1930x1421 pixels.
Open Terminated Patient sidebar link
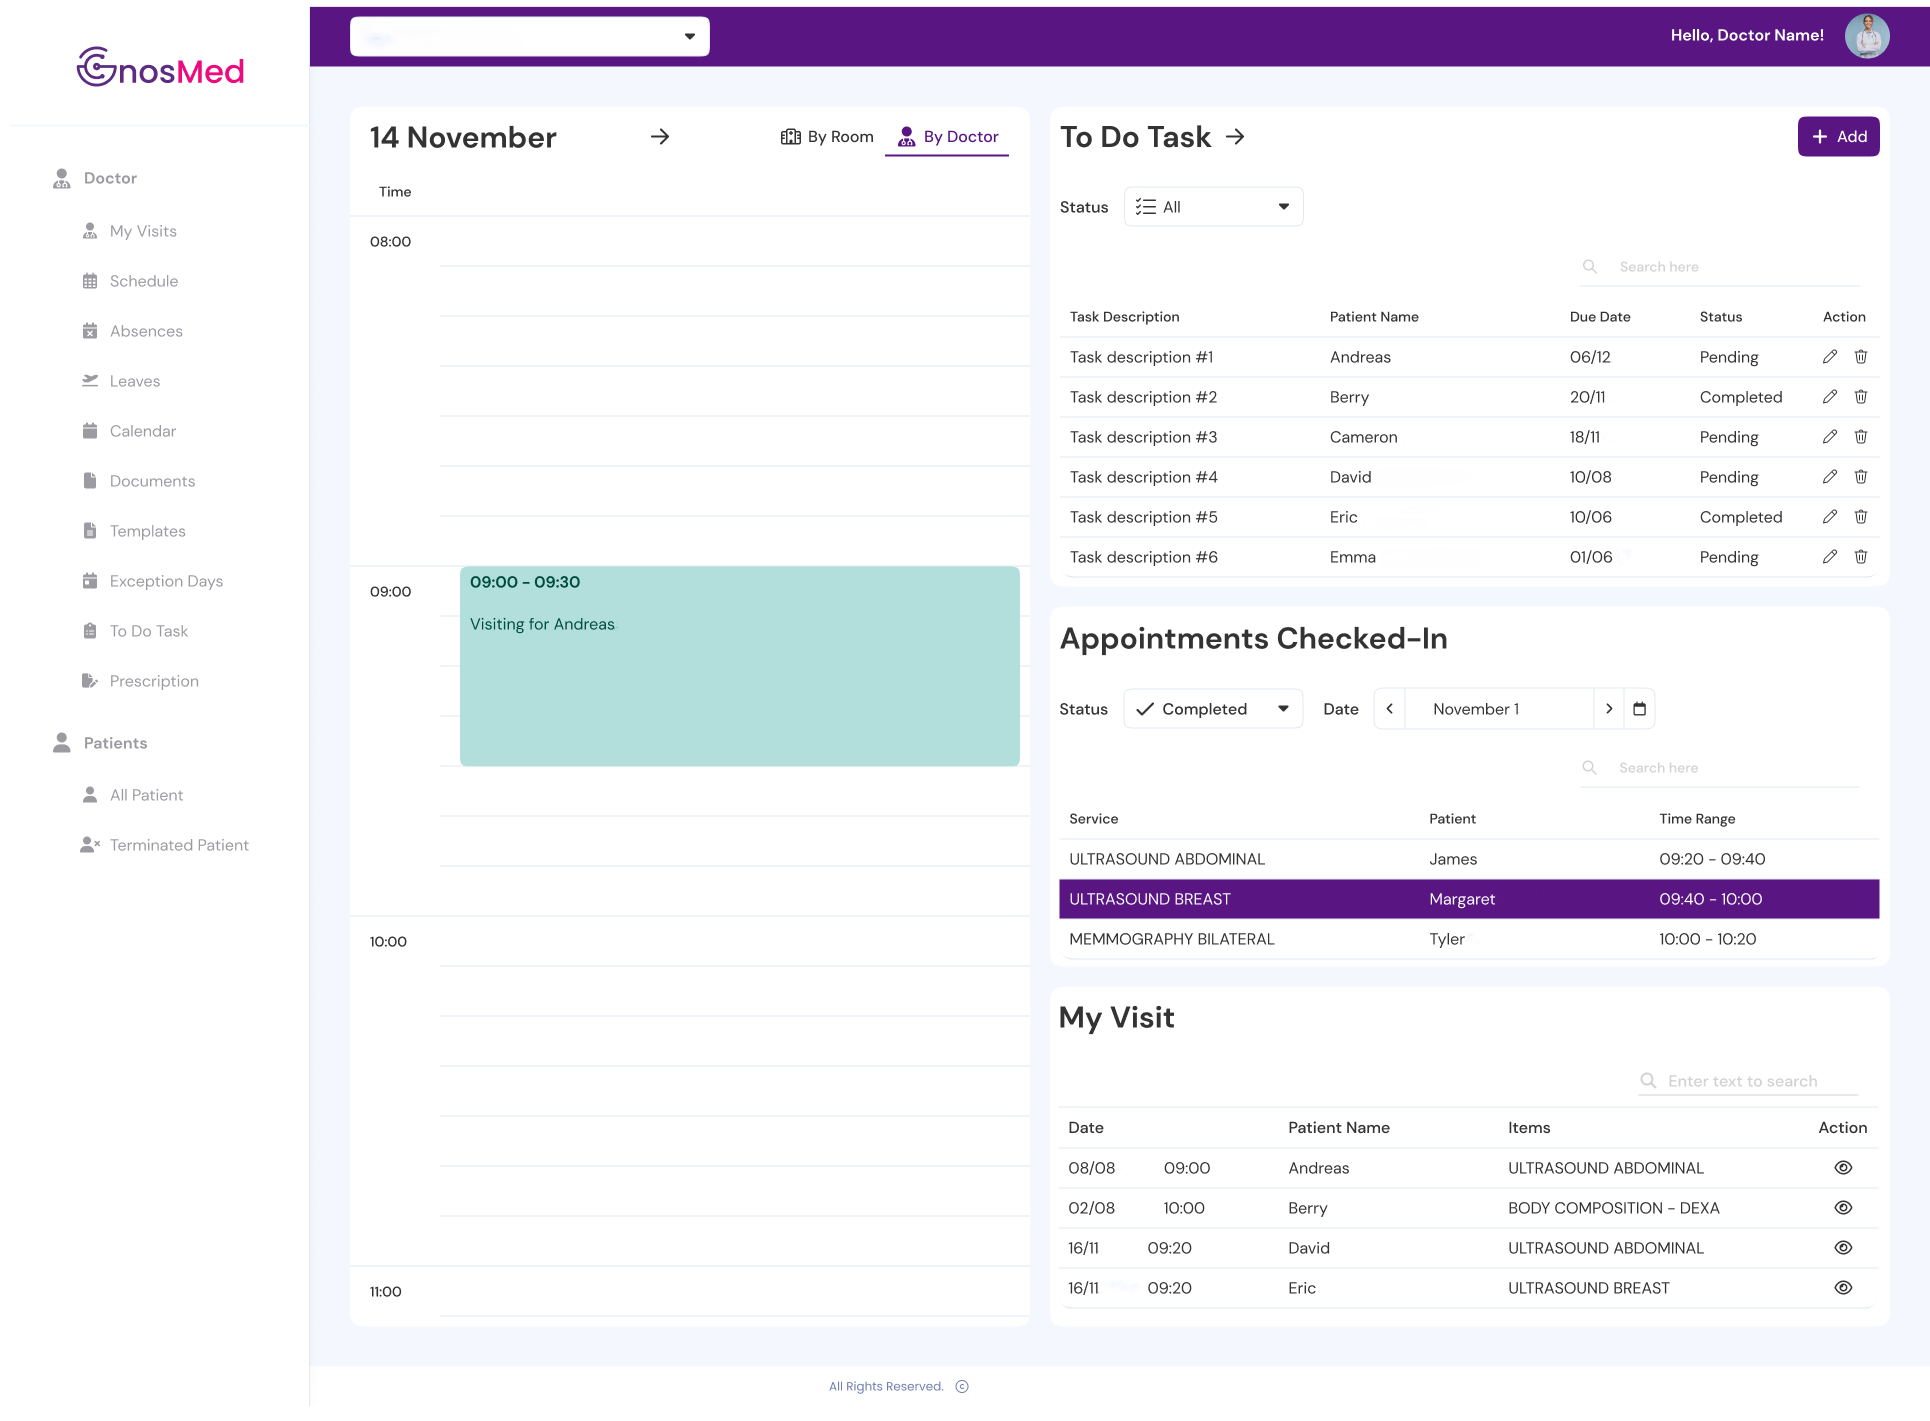(179, 845)
